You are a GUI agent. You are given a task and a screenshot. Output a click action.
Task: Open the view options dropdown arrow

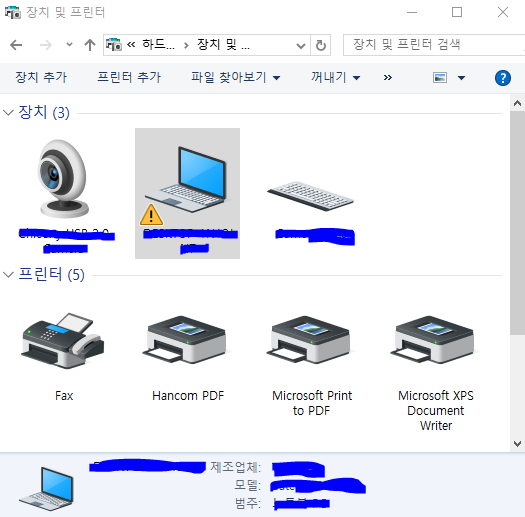coord(461,78)
